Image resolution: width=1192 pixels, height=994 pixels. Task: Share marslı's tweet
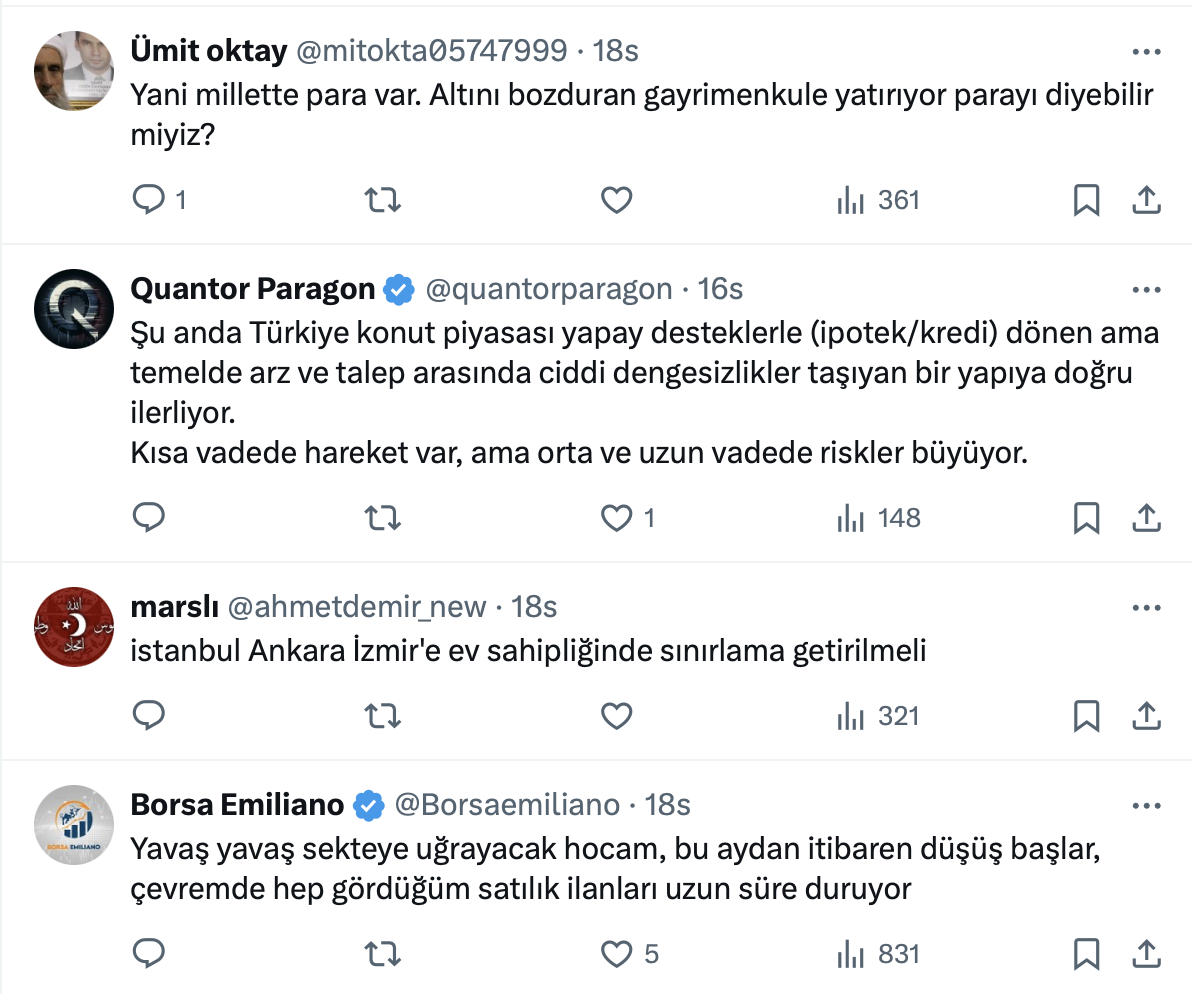[x=1146, y=716]
